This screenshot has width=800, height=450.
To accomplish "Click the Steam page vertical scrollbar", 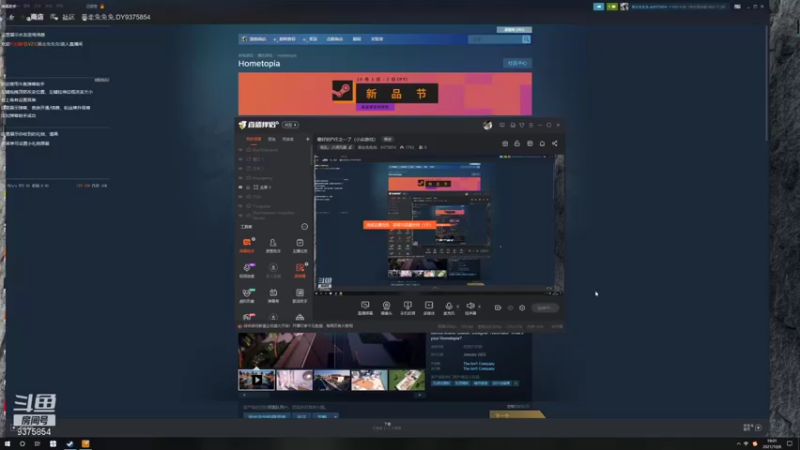I will [x=766, y=84].
